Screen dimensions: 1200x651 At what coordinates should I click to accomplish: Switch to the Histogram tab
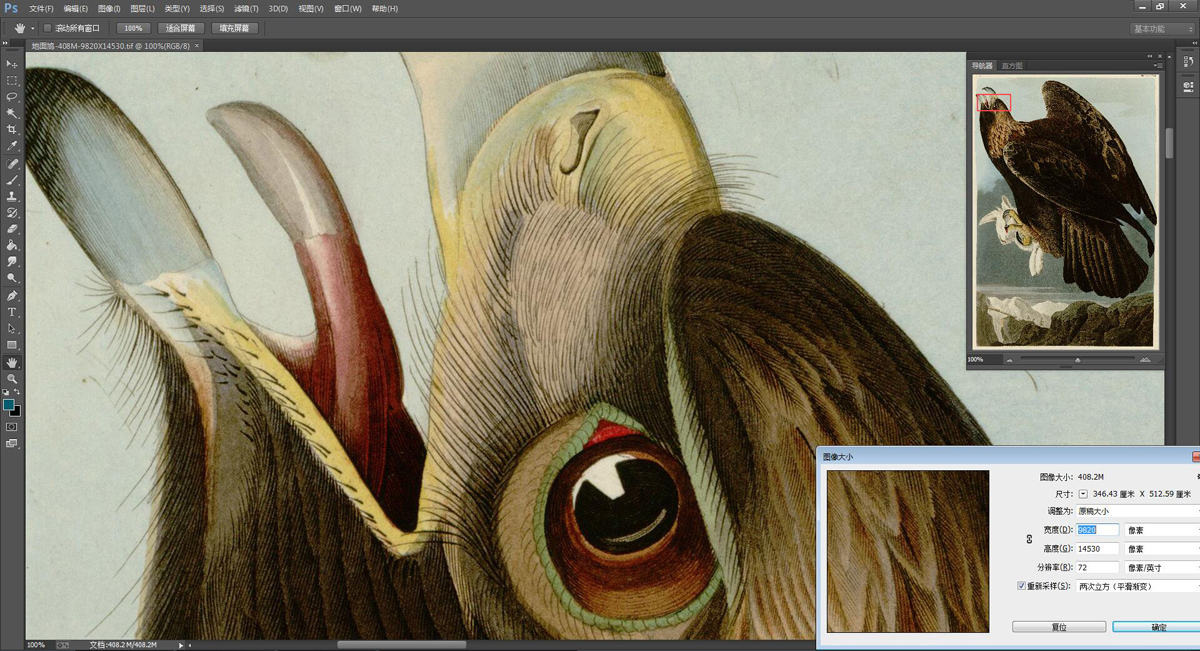1012,66
